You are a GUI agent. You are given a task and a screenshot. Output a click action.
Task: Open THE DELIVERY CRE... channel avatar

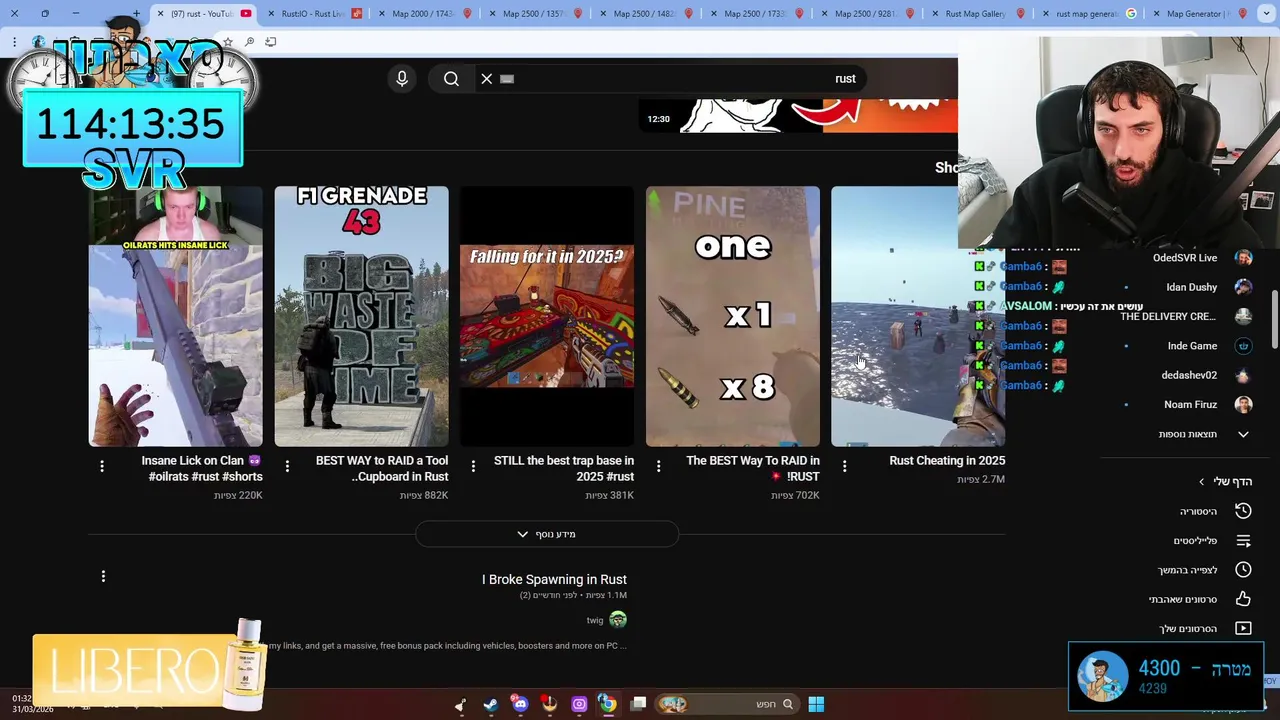1243,316
